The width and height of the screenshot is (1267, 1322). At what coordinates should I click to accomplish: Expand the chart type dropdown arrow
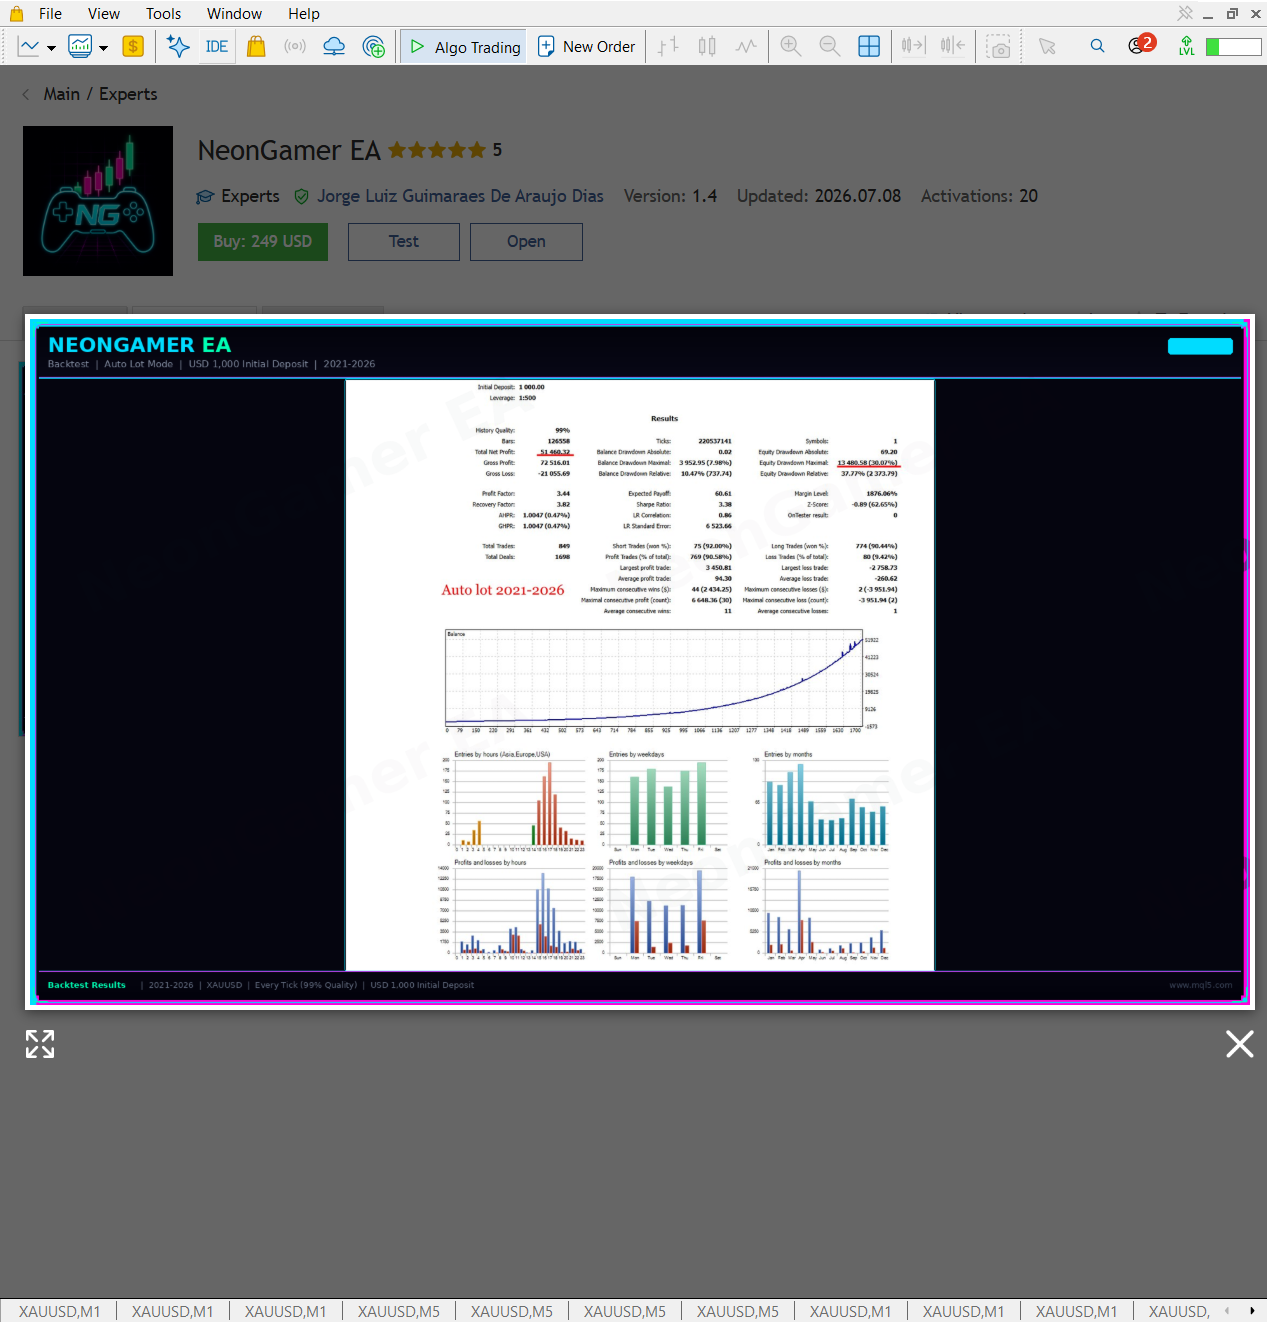point(51,47)
